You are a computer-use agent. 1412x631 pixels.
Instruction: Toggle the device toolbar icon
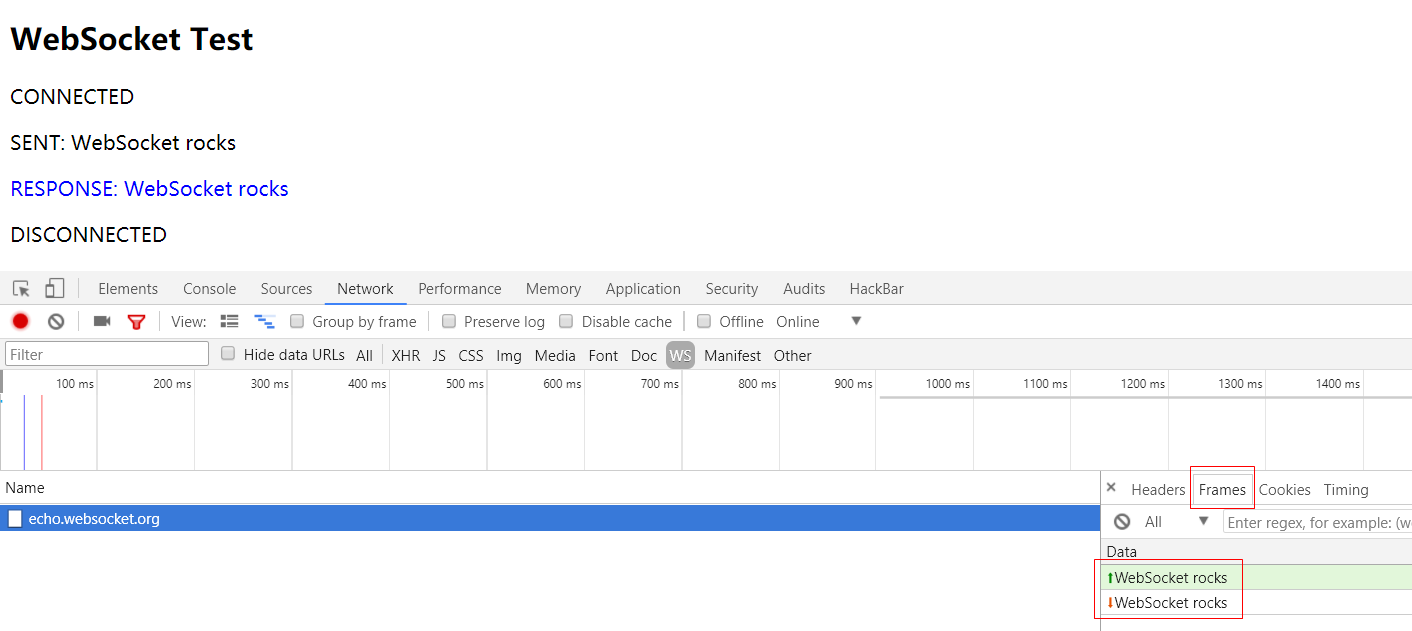pos(54,289)
